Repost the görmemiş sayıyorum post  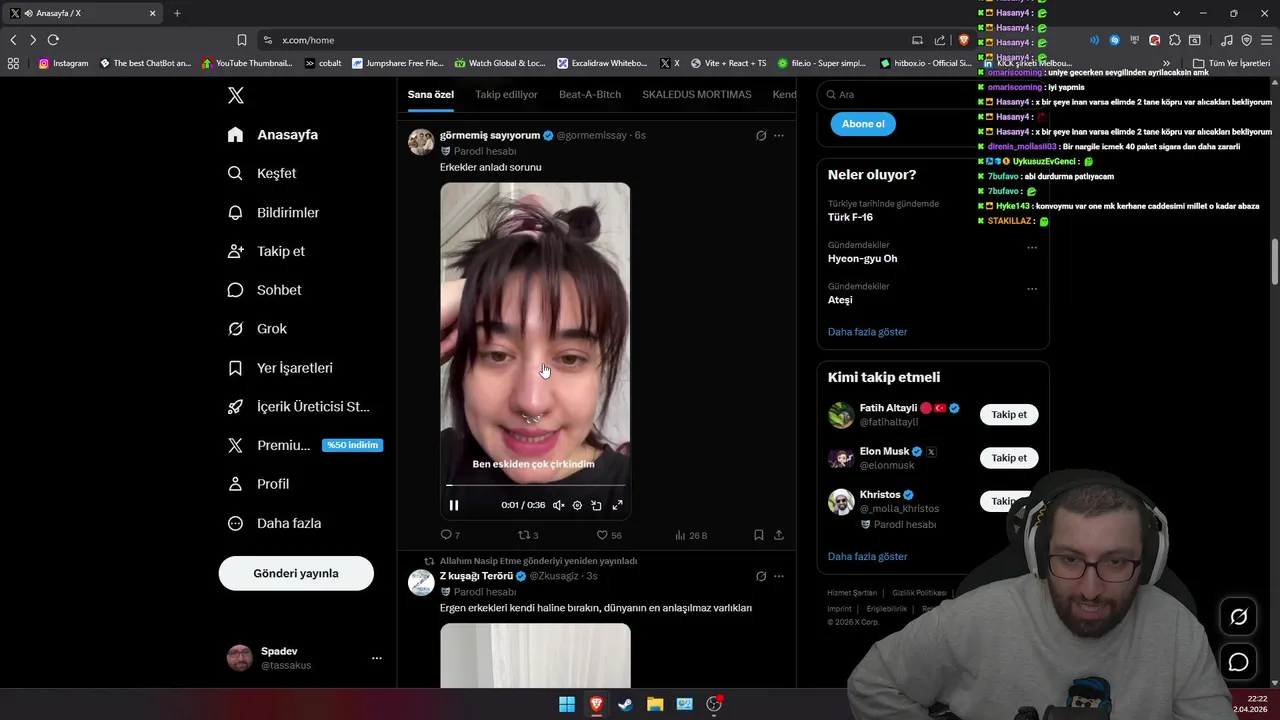click(x=528, y=535)
